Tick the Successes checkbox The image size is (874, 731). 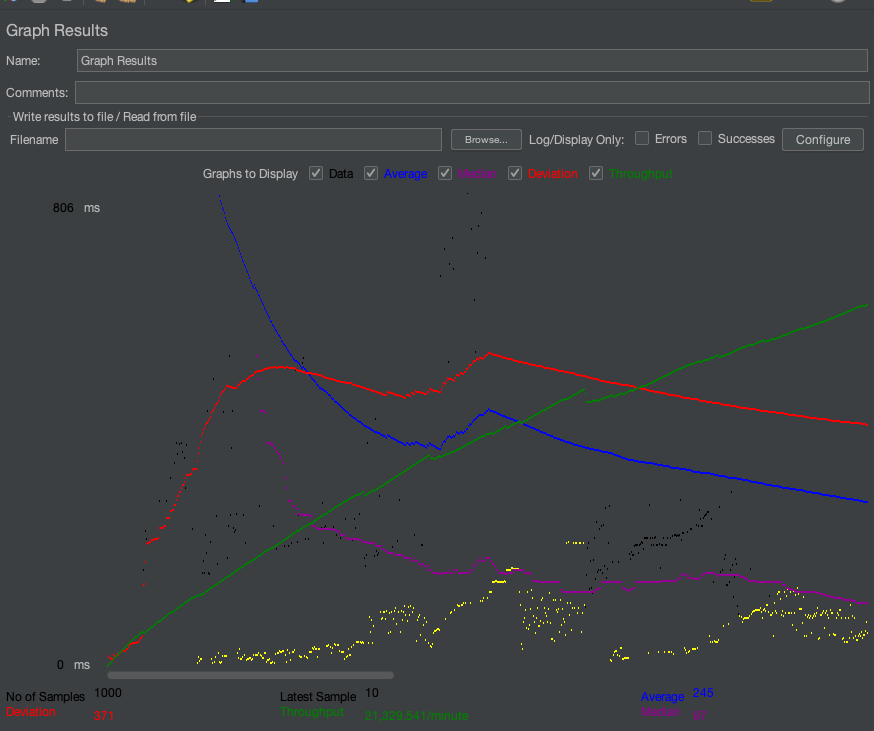(x=705, y=138)
